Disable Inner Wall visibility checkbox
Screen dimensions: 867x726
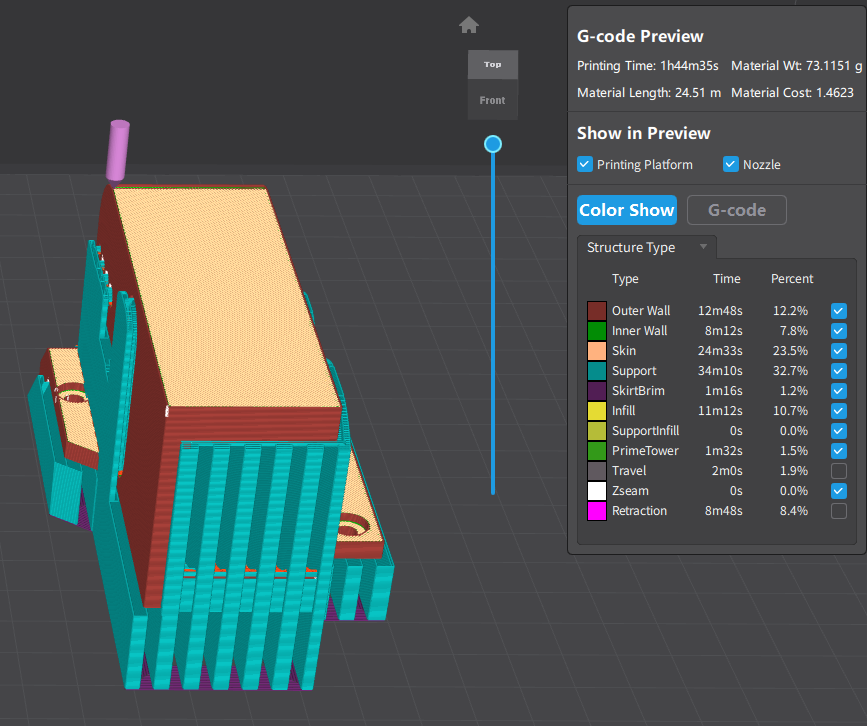tap(838, 331)
